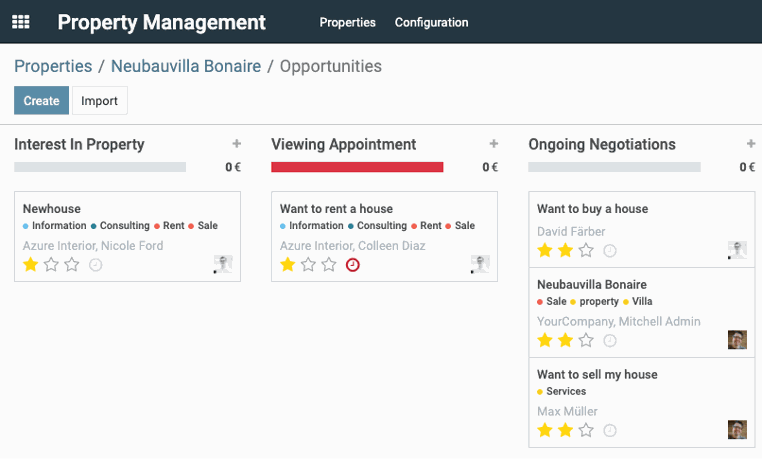Click plus icon on Viewing Appointment column
The width and height of the screenshot is (762, 459).
pos(493,144)
